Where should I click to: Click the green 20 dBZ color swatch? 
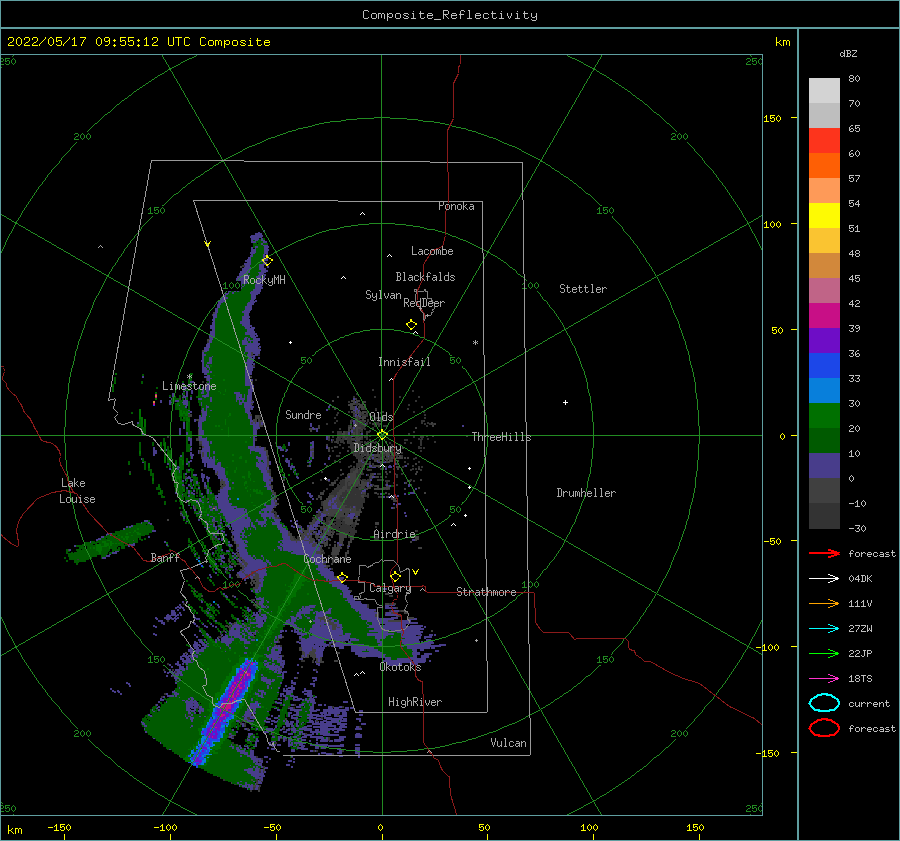tap(824, 416)
